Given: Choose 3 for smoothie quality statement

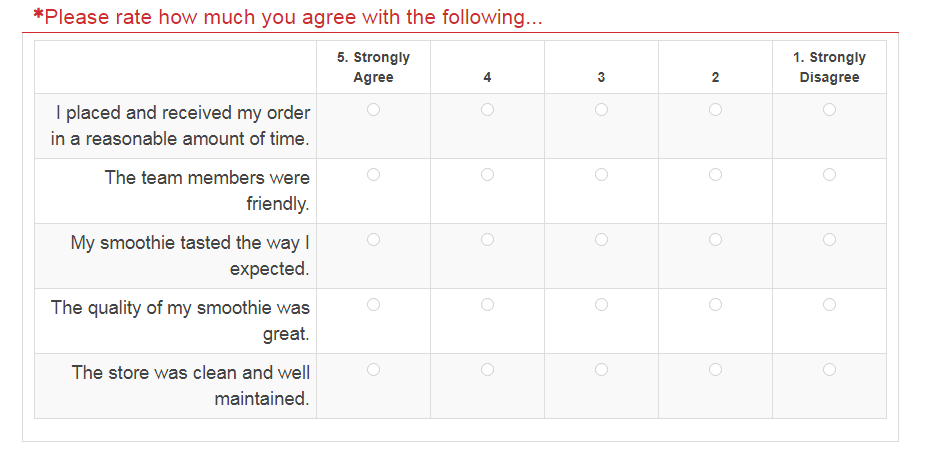Looking at the screenshot, I should (601, 305).
